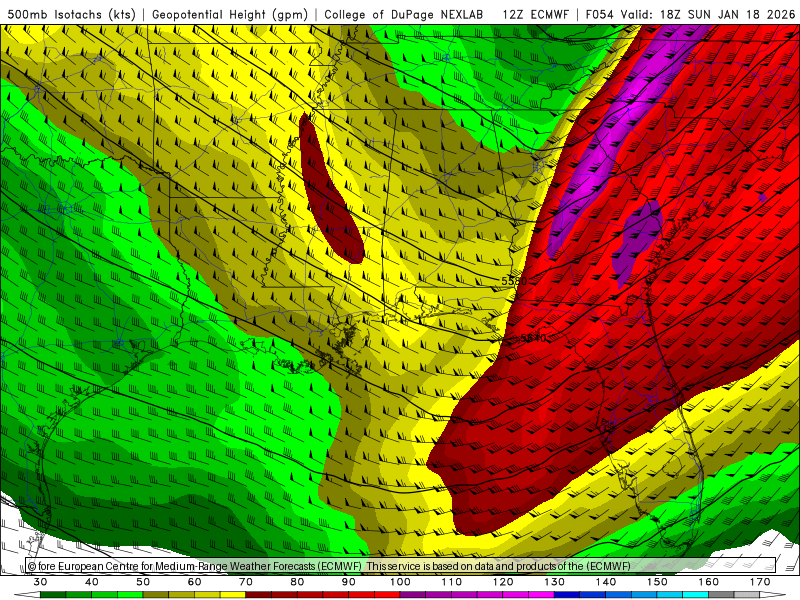Click the 'Geopotential Height (gpm)' header label
Image resolution: width=800 pixels, height=600 pixels.
[x=230, y=14]
